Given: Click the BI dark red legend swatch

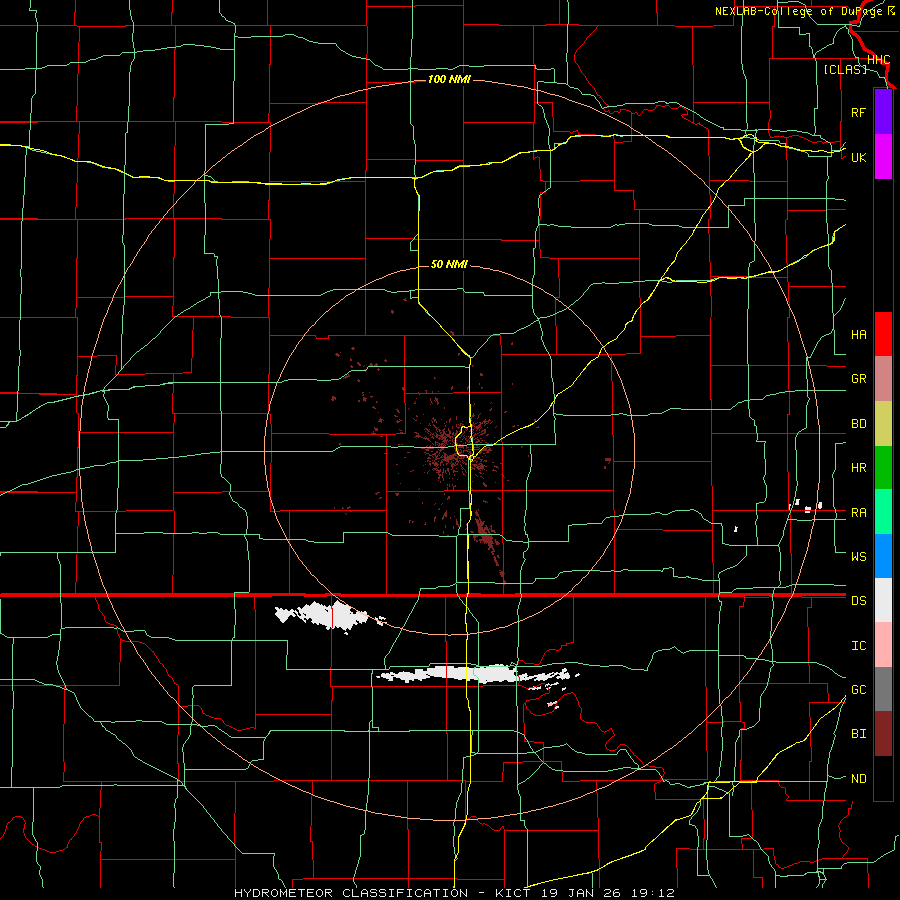Looking at the screenshot, I should click(x=883, y=734).
